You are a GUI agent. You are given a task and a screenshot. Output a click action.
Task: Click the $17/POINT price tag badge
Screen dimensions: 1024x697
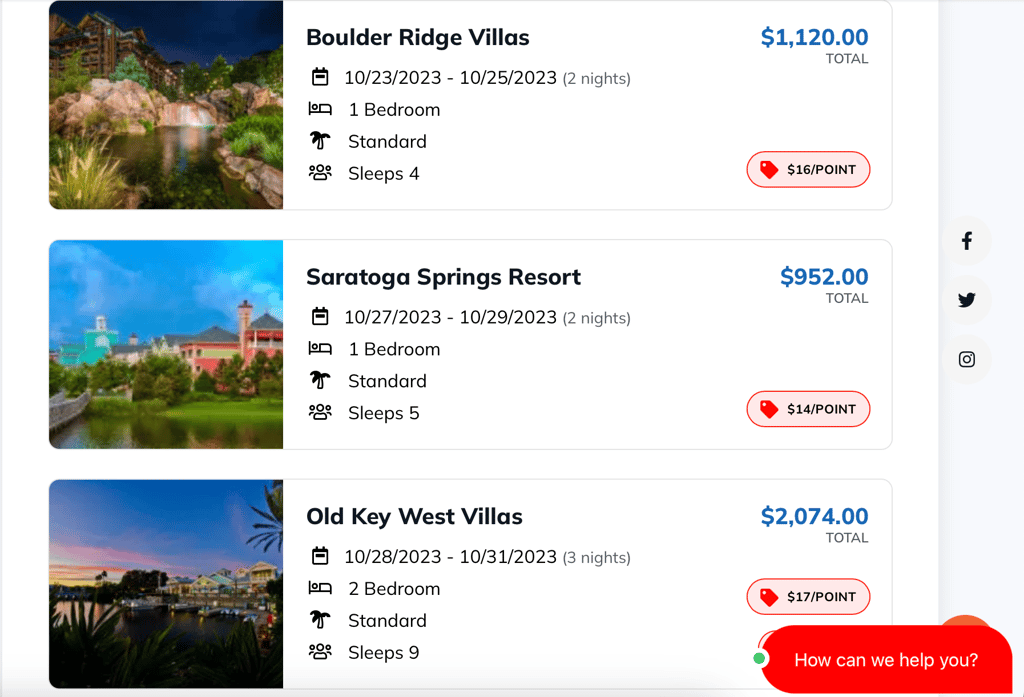[808, 597]
